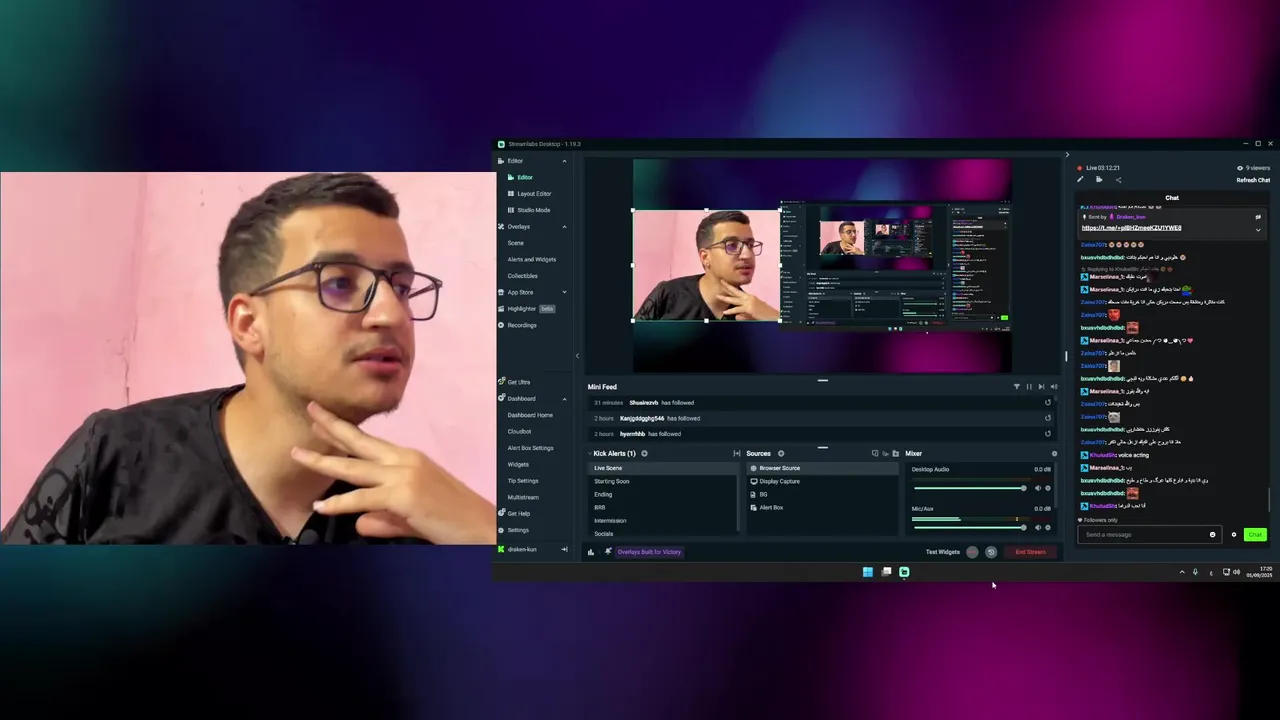Log out icon next to draken-kun
Image resolution: width=1280 pixels, height=720 pixels.
564,549
